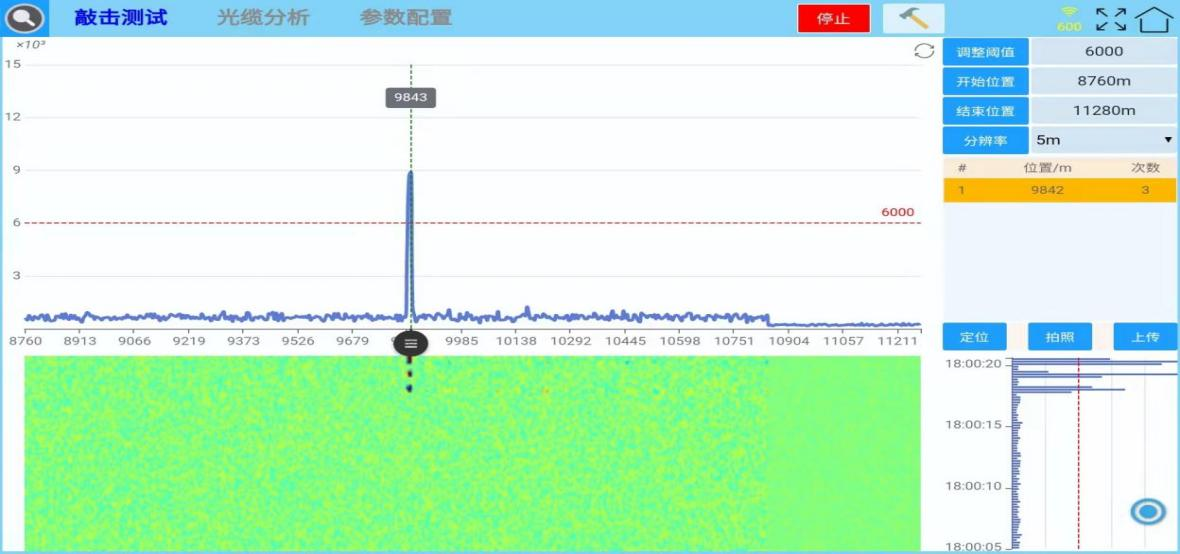This screenshot has height=554, width=1180.
Task: Tap the blue circular floating button
Action: 1148,512
